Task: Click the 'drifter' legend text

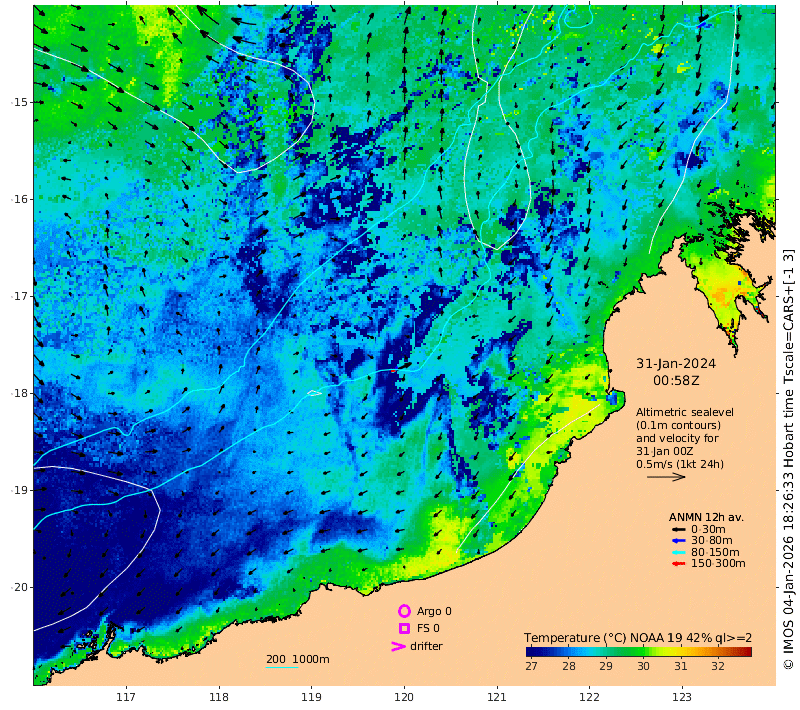Action: click(x=426, y=646)
